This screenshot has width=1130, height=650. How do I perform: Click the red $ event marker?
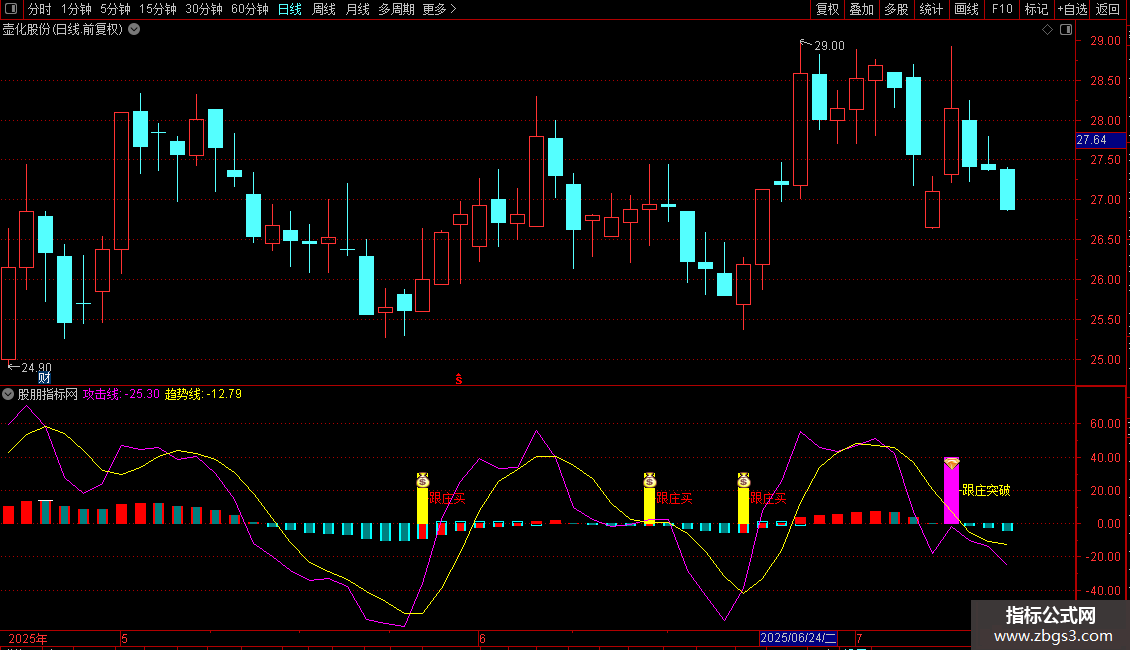pos(458,379)
